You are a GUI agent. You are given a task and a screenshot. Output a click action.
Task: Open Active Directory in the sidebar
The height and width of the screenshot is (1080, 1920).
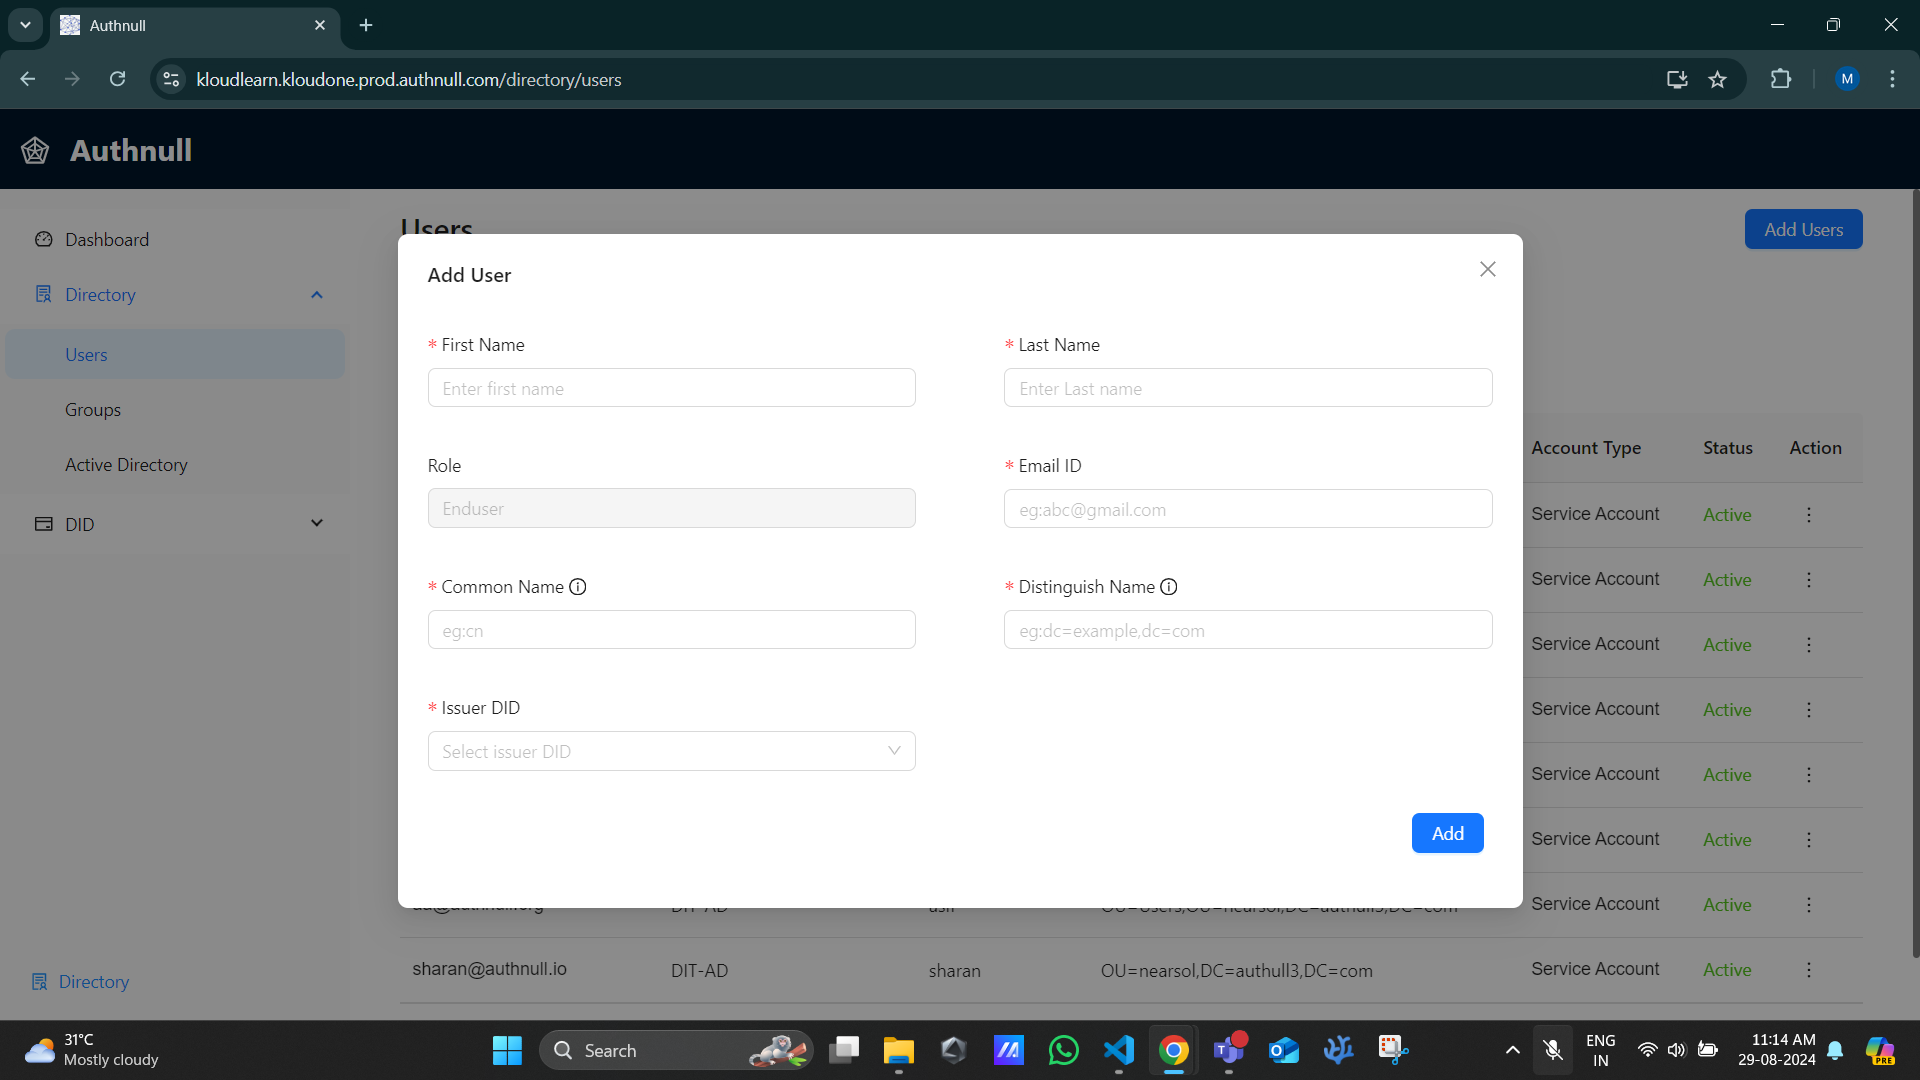coord(126,465)
